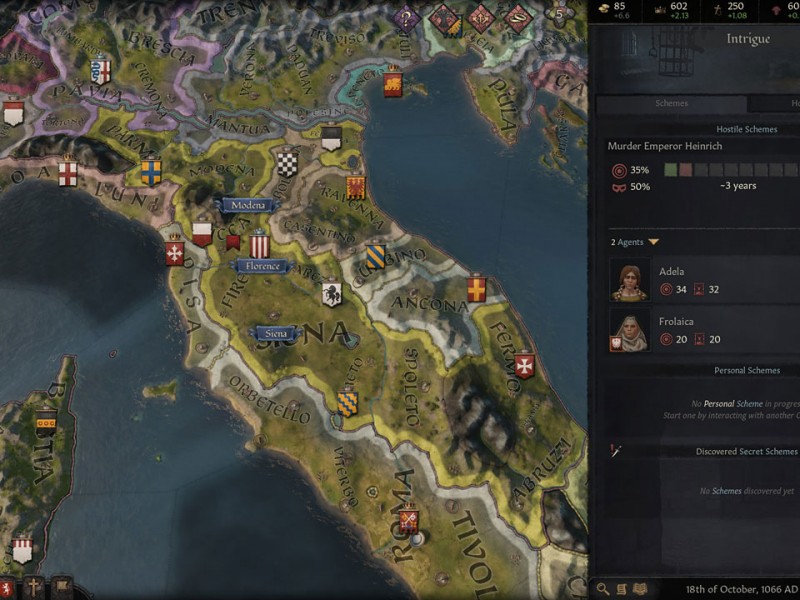
Task: Open the faith cross button at the bottom left
Action: point(34,587)
